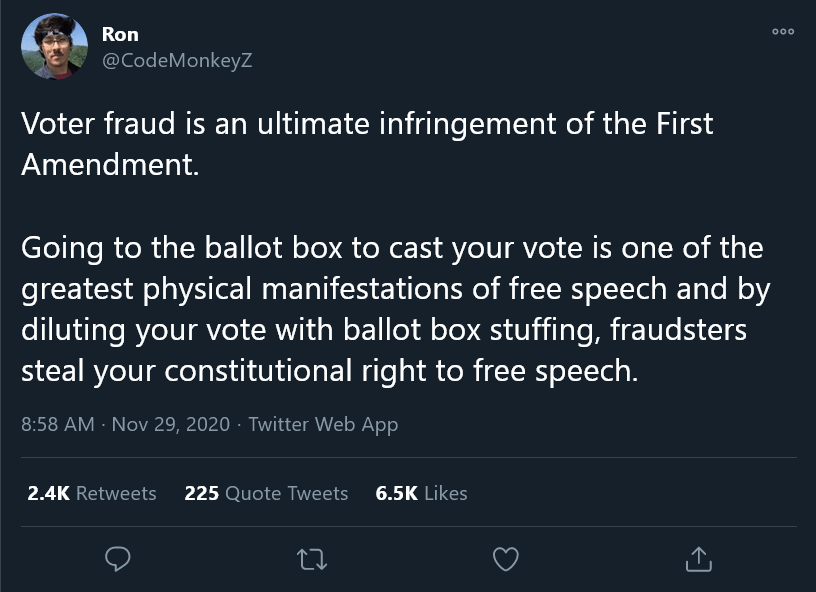The height and width of the screenshot is (592, 816).
Task: Click the word Retweets in stats row
Action: coord(116,493)
